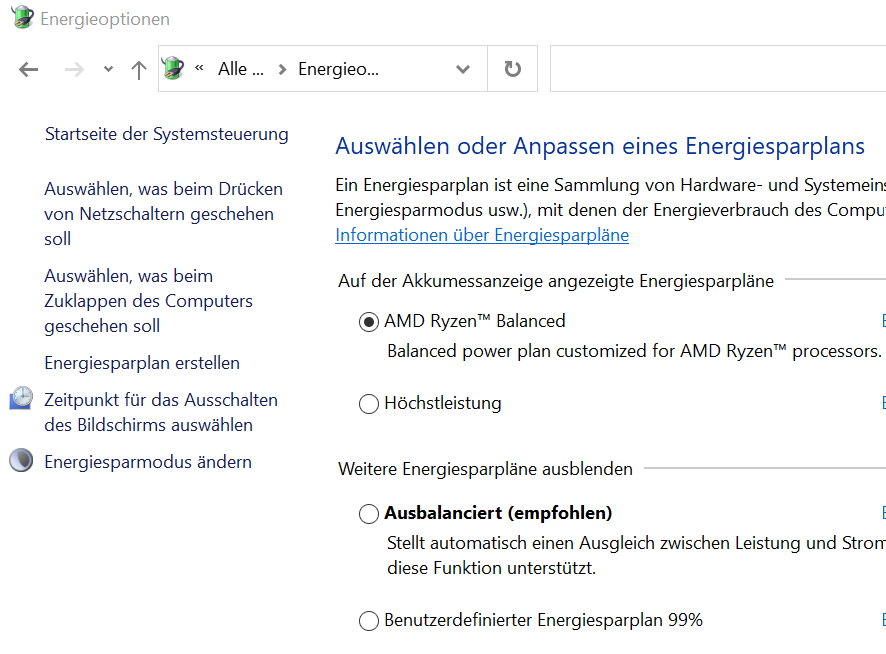The width and height of the screenshot is (886, 654).
Task: Click the moon icon beside Energiesparmodus ändern
Action: (x=21, y=461)
